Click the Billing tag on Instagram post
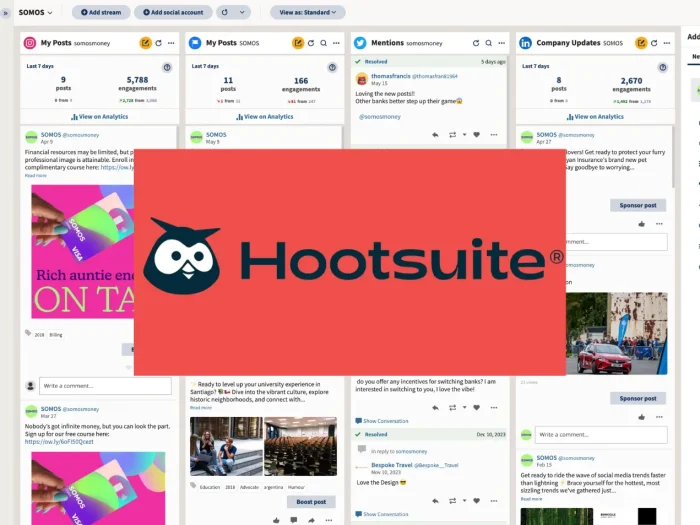Viewport: 700px width, 525px height. tap(56, 335)
